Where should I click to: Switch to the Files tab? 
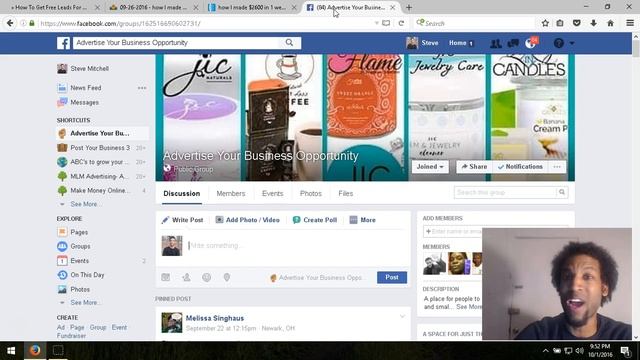point(345,193)
